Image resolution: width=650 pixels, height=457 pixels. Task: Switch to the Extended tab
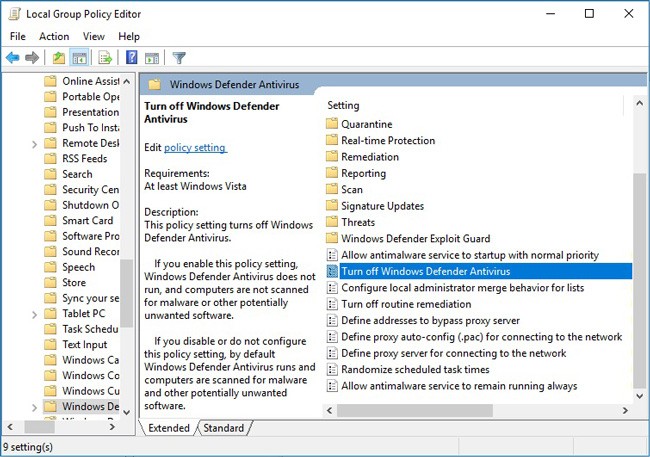click(x=169, y=428)
